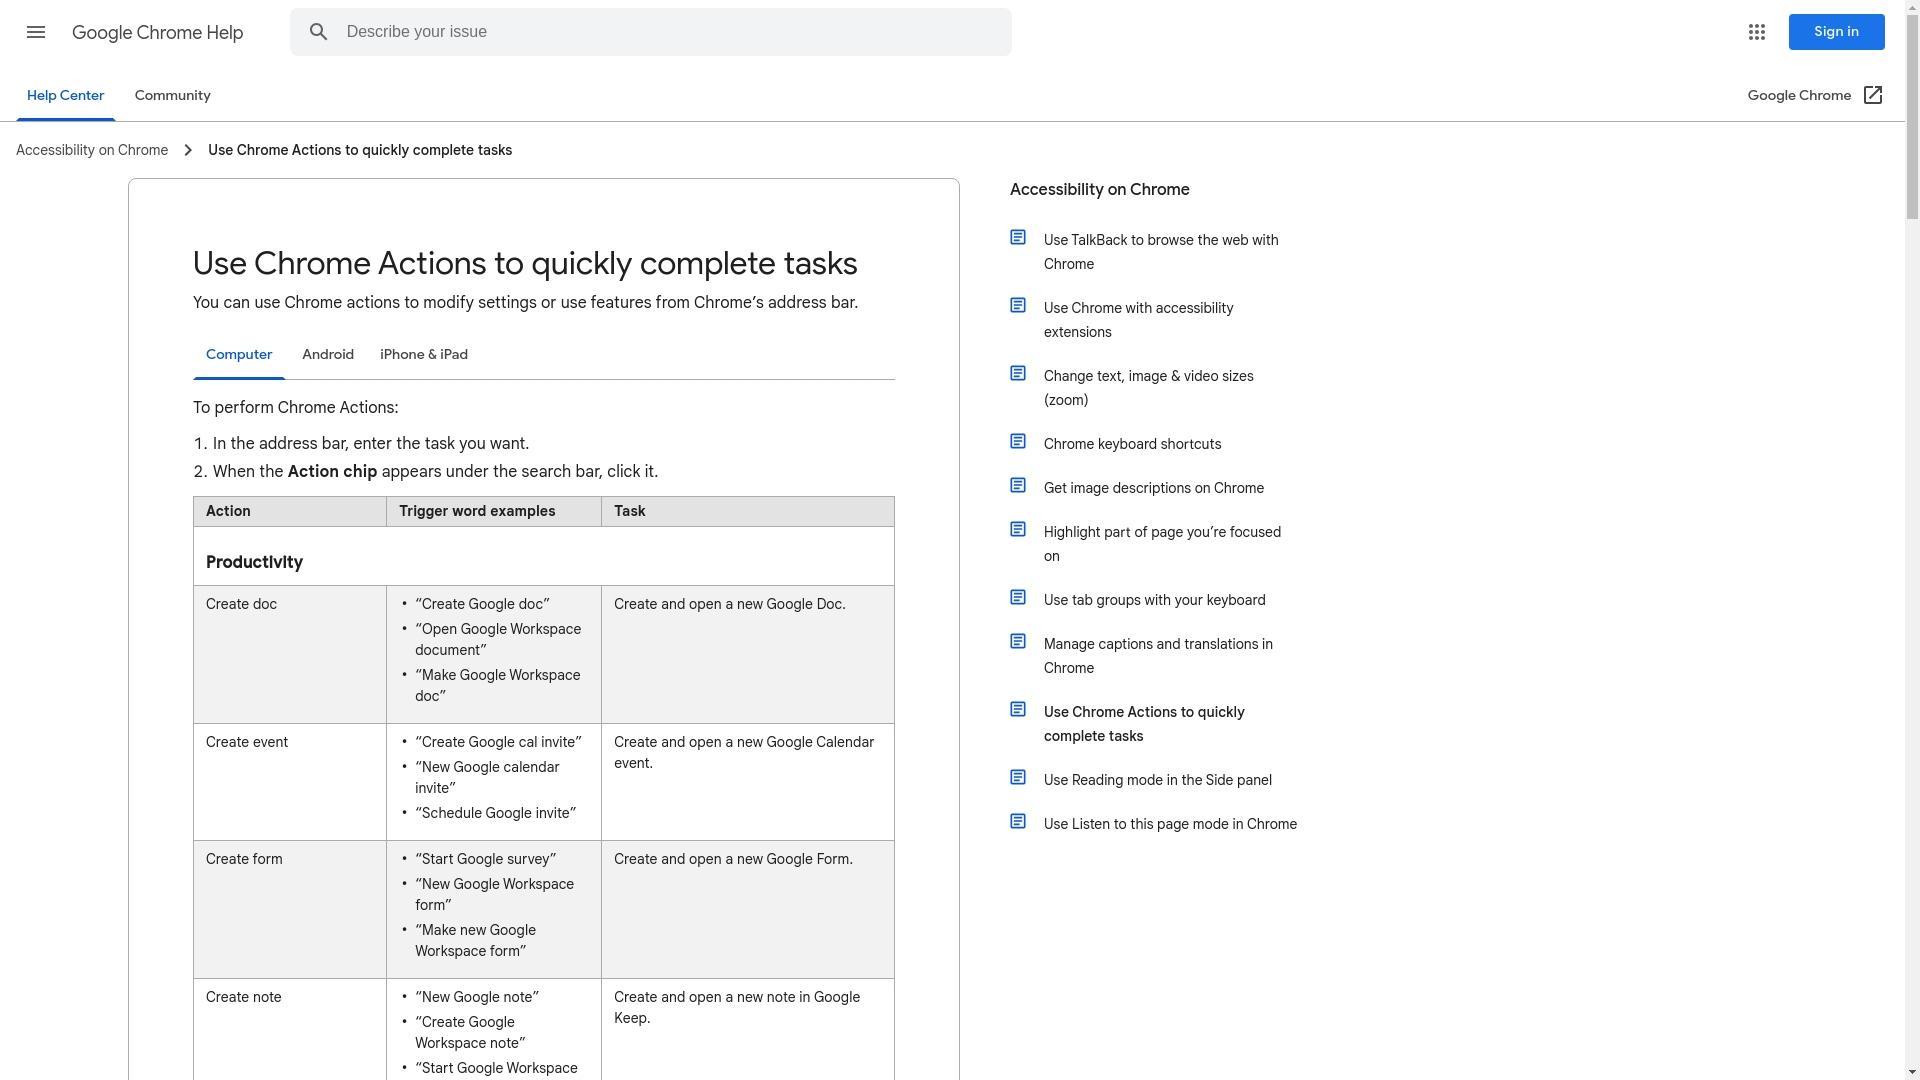Click the "Create Google doc" trigger phrase
The height and width of the screenshot is (1080, 1920).
point(482,604)
